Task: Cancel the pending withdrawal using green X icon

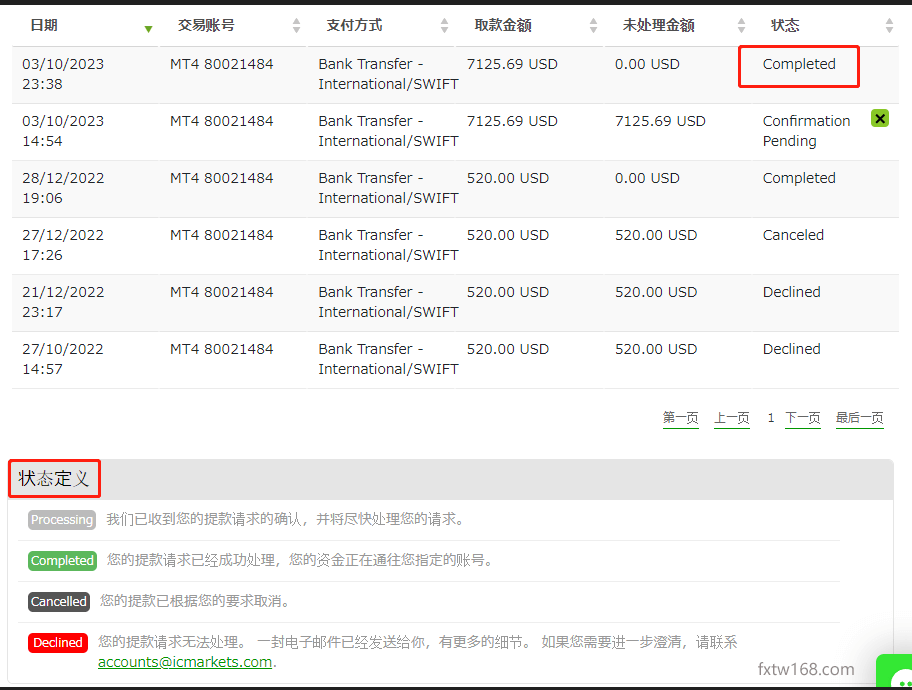Action: (x=879, y=118)
